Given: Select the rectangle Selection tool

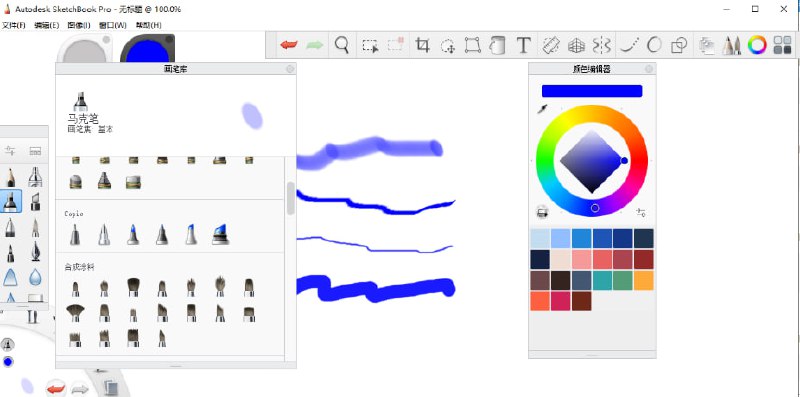Looking at the screenshot, I should click(x=370, y=45).
